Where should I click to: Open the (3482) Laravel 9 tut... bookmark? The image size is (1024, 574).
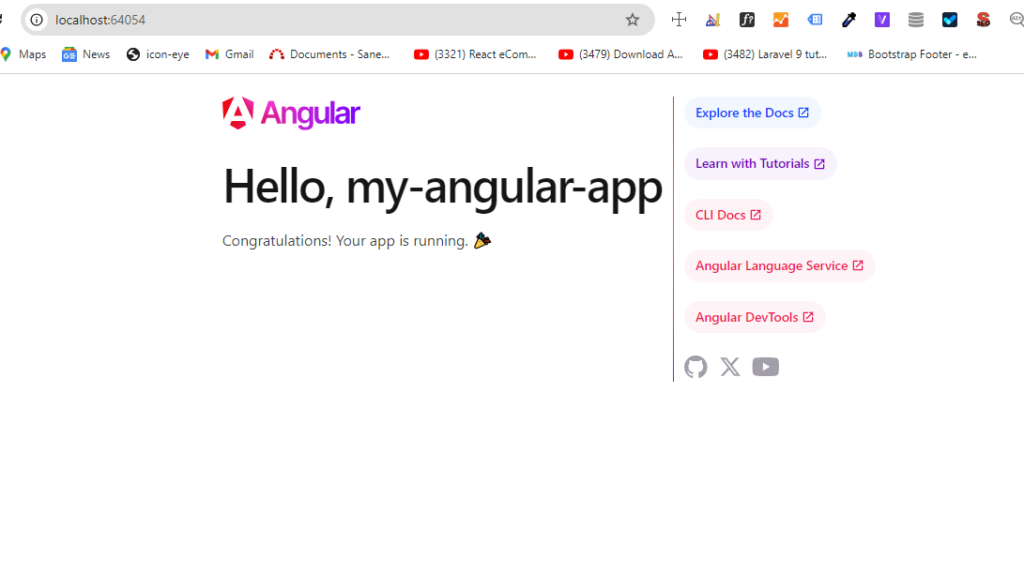tap(765, 54)
